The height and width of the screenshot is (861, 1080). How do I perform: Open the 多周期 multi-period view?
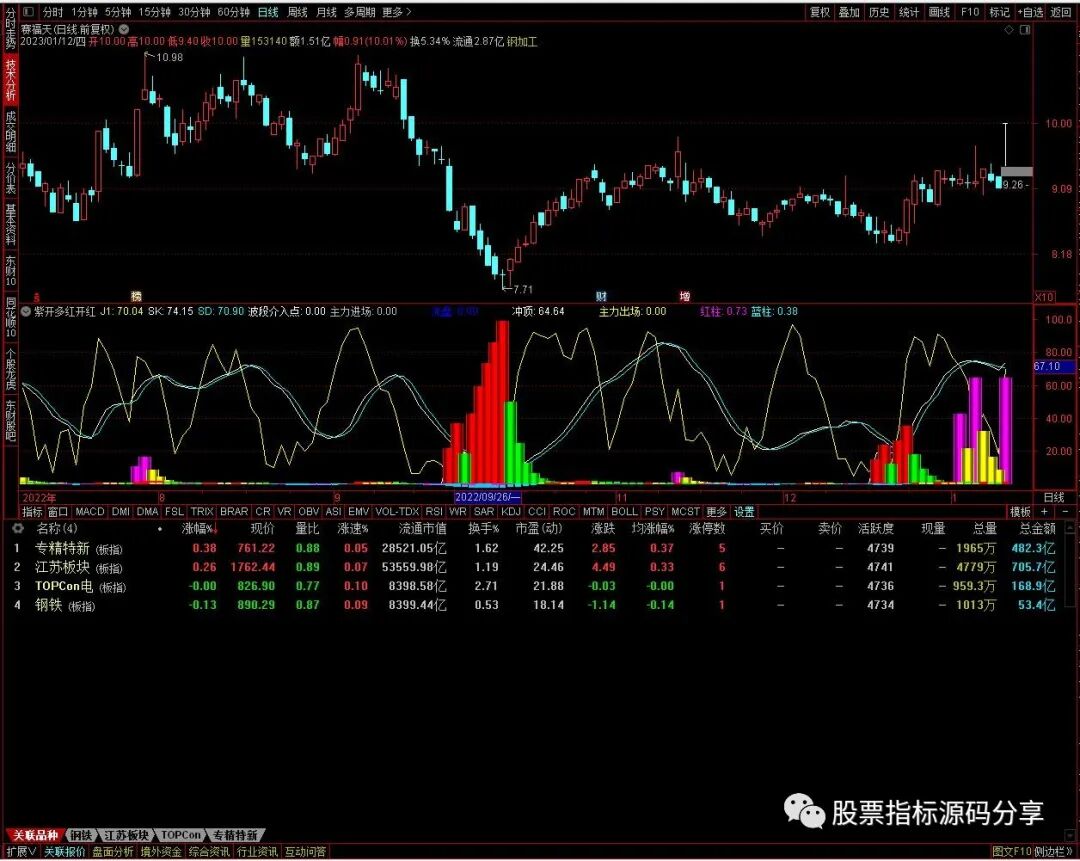tap(360, 12)
